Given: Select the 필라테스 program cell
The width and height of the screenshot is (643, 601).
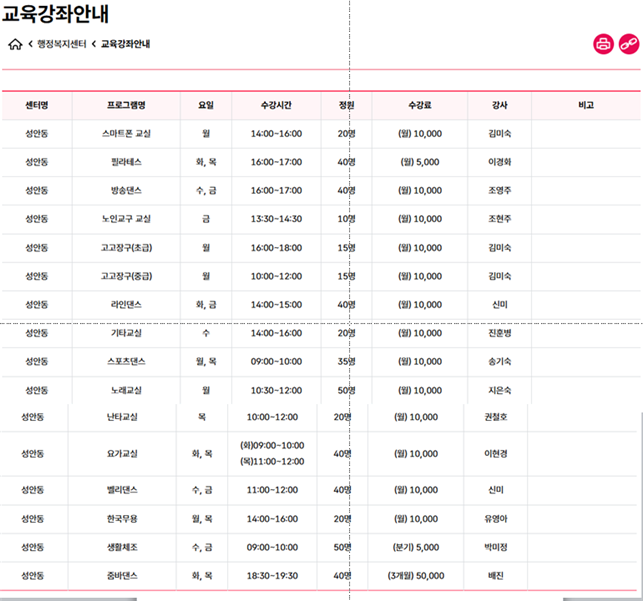Looking at the screenshot, I should coord(126,161).
